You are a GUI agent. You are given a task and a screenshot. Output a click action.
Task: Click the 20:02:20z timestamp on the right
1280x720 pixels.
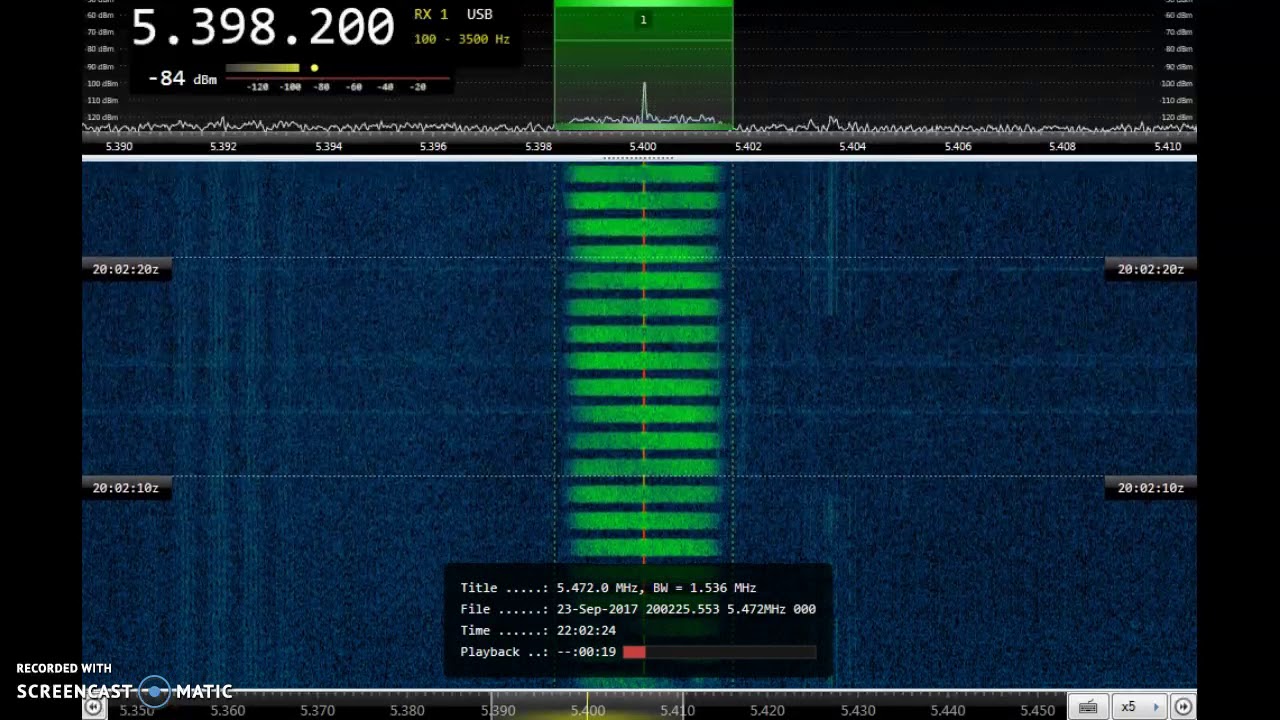[x=1150, y=269]
